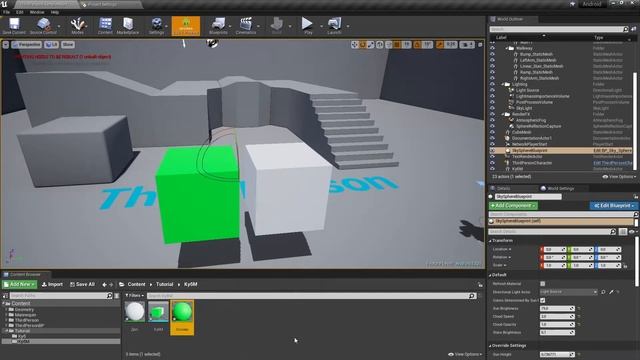Click the orange highlighted build toolbar button
Image resolution: width=640 pixels, height=360 pixels.
(186, 26)
